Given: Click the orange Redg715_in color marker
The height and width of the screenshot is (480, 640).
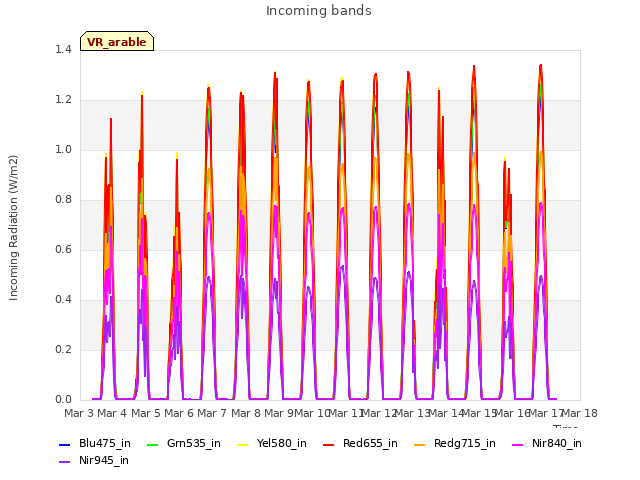Looking at the screenshot, I should (420, 444).
